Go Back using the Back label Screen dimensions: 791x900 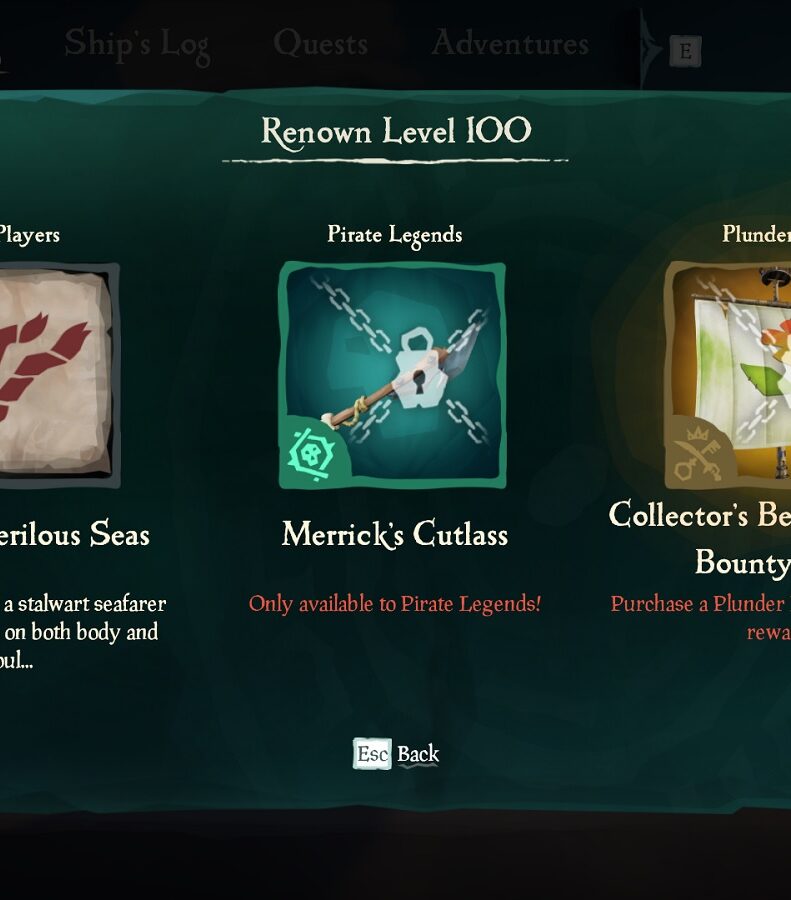[x=418, y=754]
